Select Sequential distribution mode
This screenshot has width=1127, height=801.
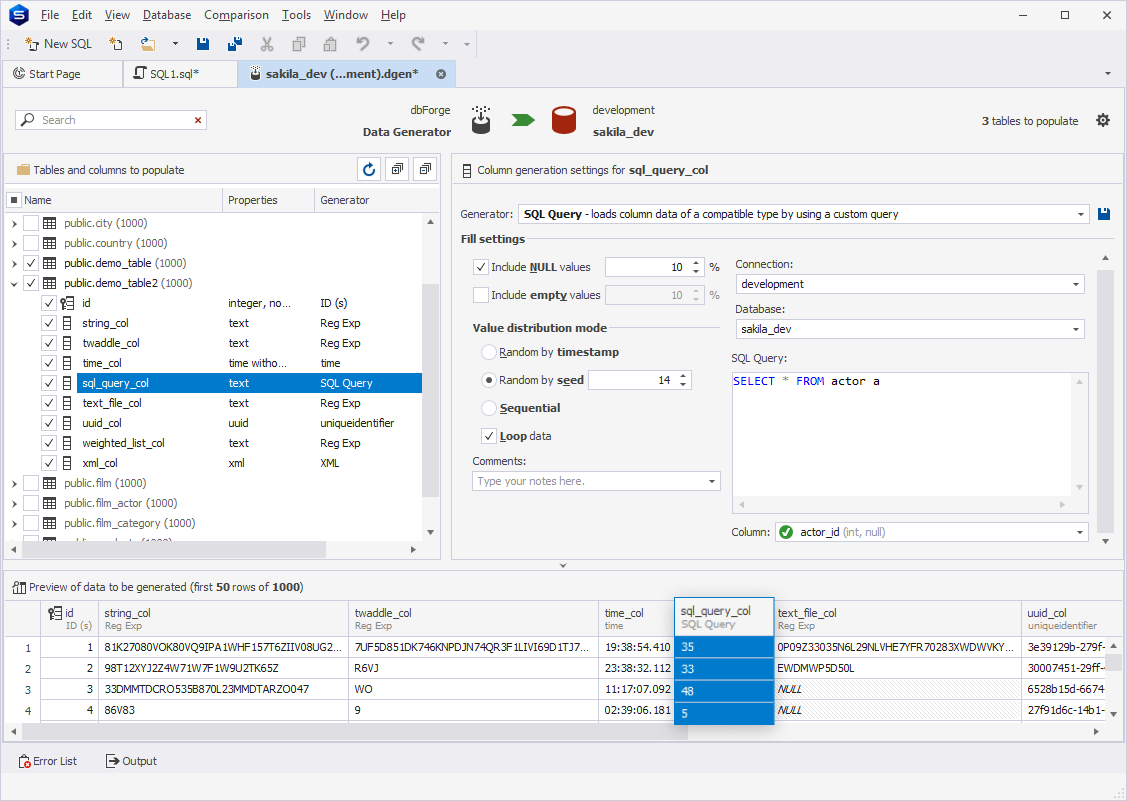[489, 408]
